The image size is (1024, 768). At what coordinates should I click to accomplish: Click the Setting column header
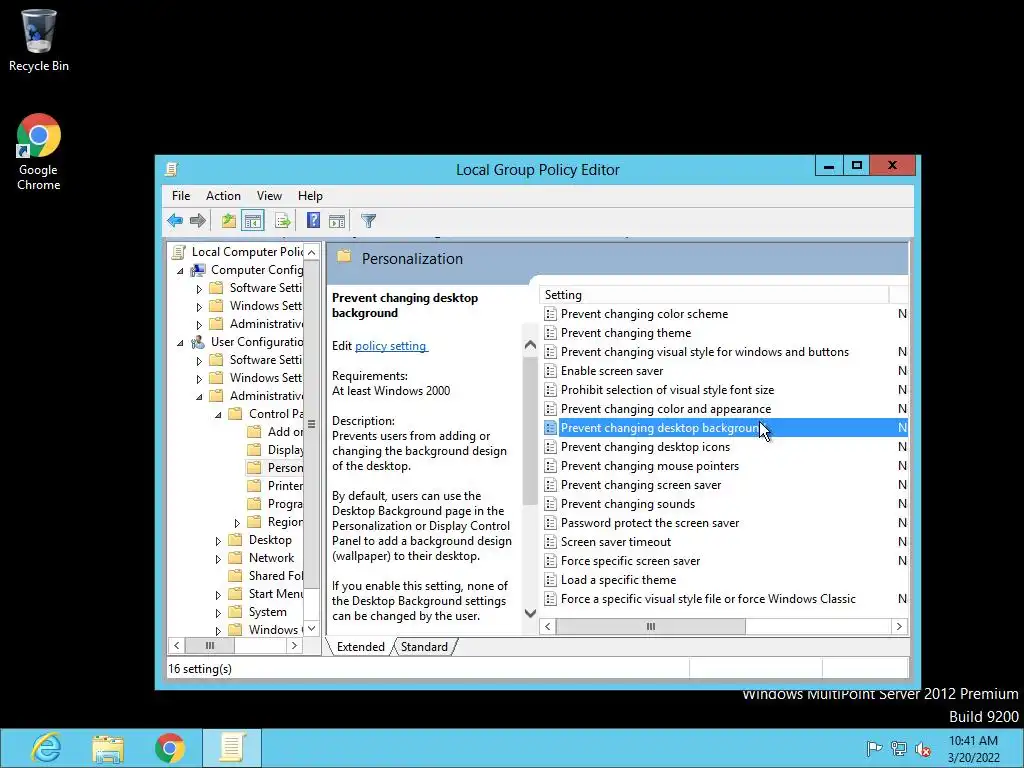coord(715,295)
